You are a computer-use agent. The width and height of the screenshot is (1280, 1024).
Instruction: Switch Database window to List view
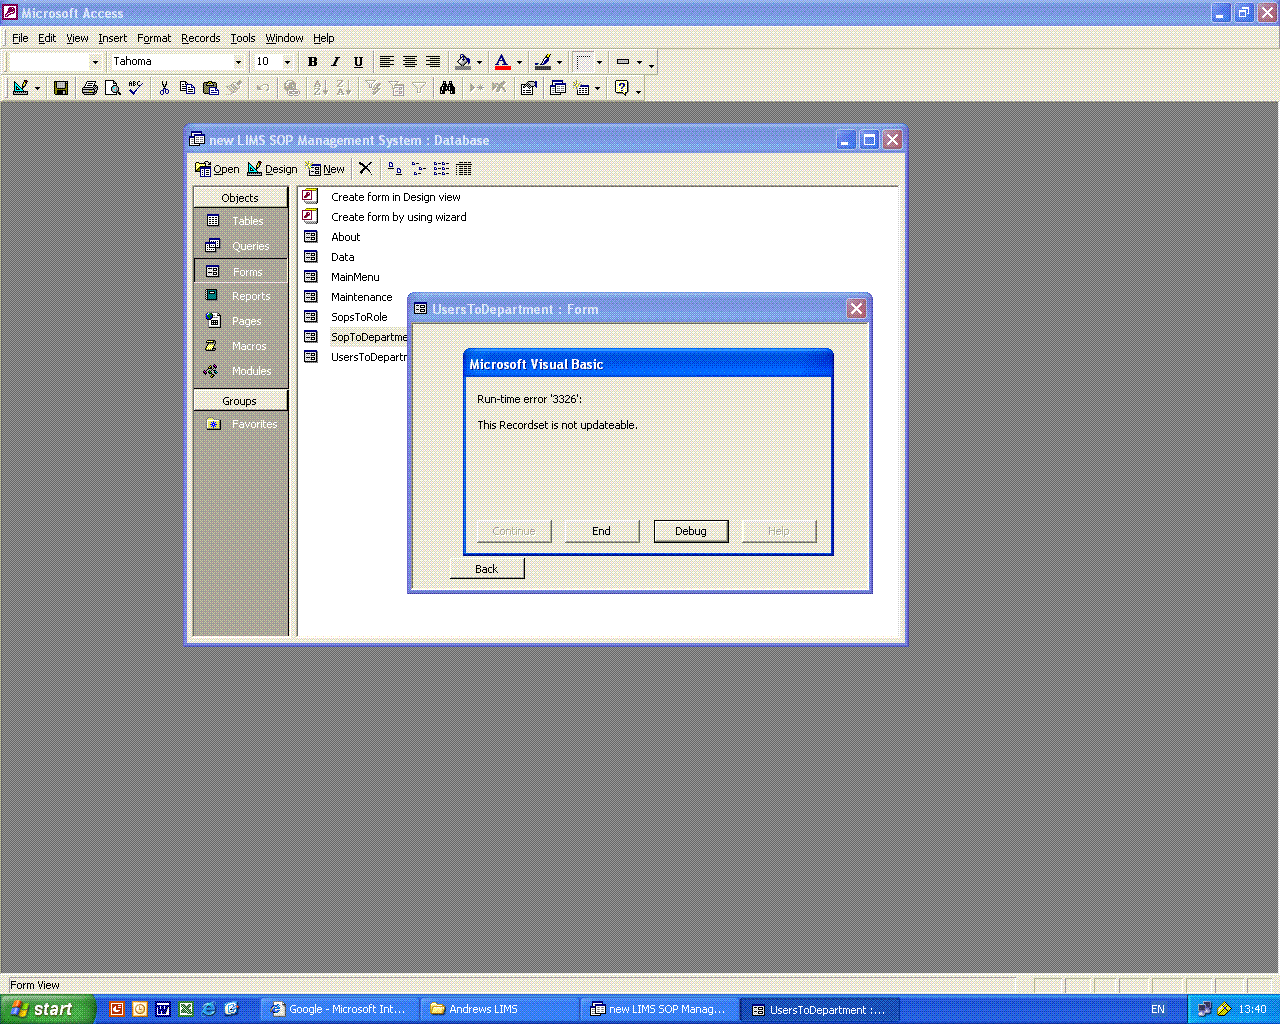pyautogui.click(x=441, y=168)
